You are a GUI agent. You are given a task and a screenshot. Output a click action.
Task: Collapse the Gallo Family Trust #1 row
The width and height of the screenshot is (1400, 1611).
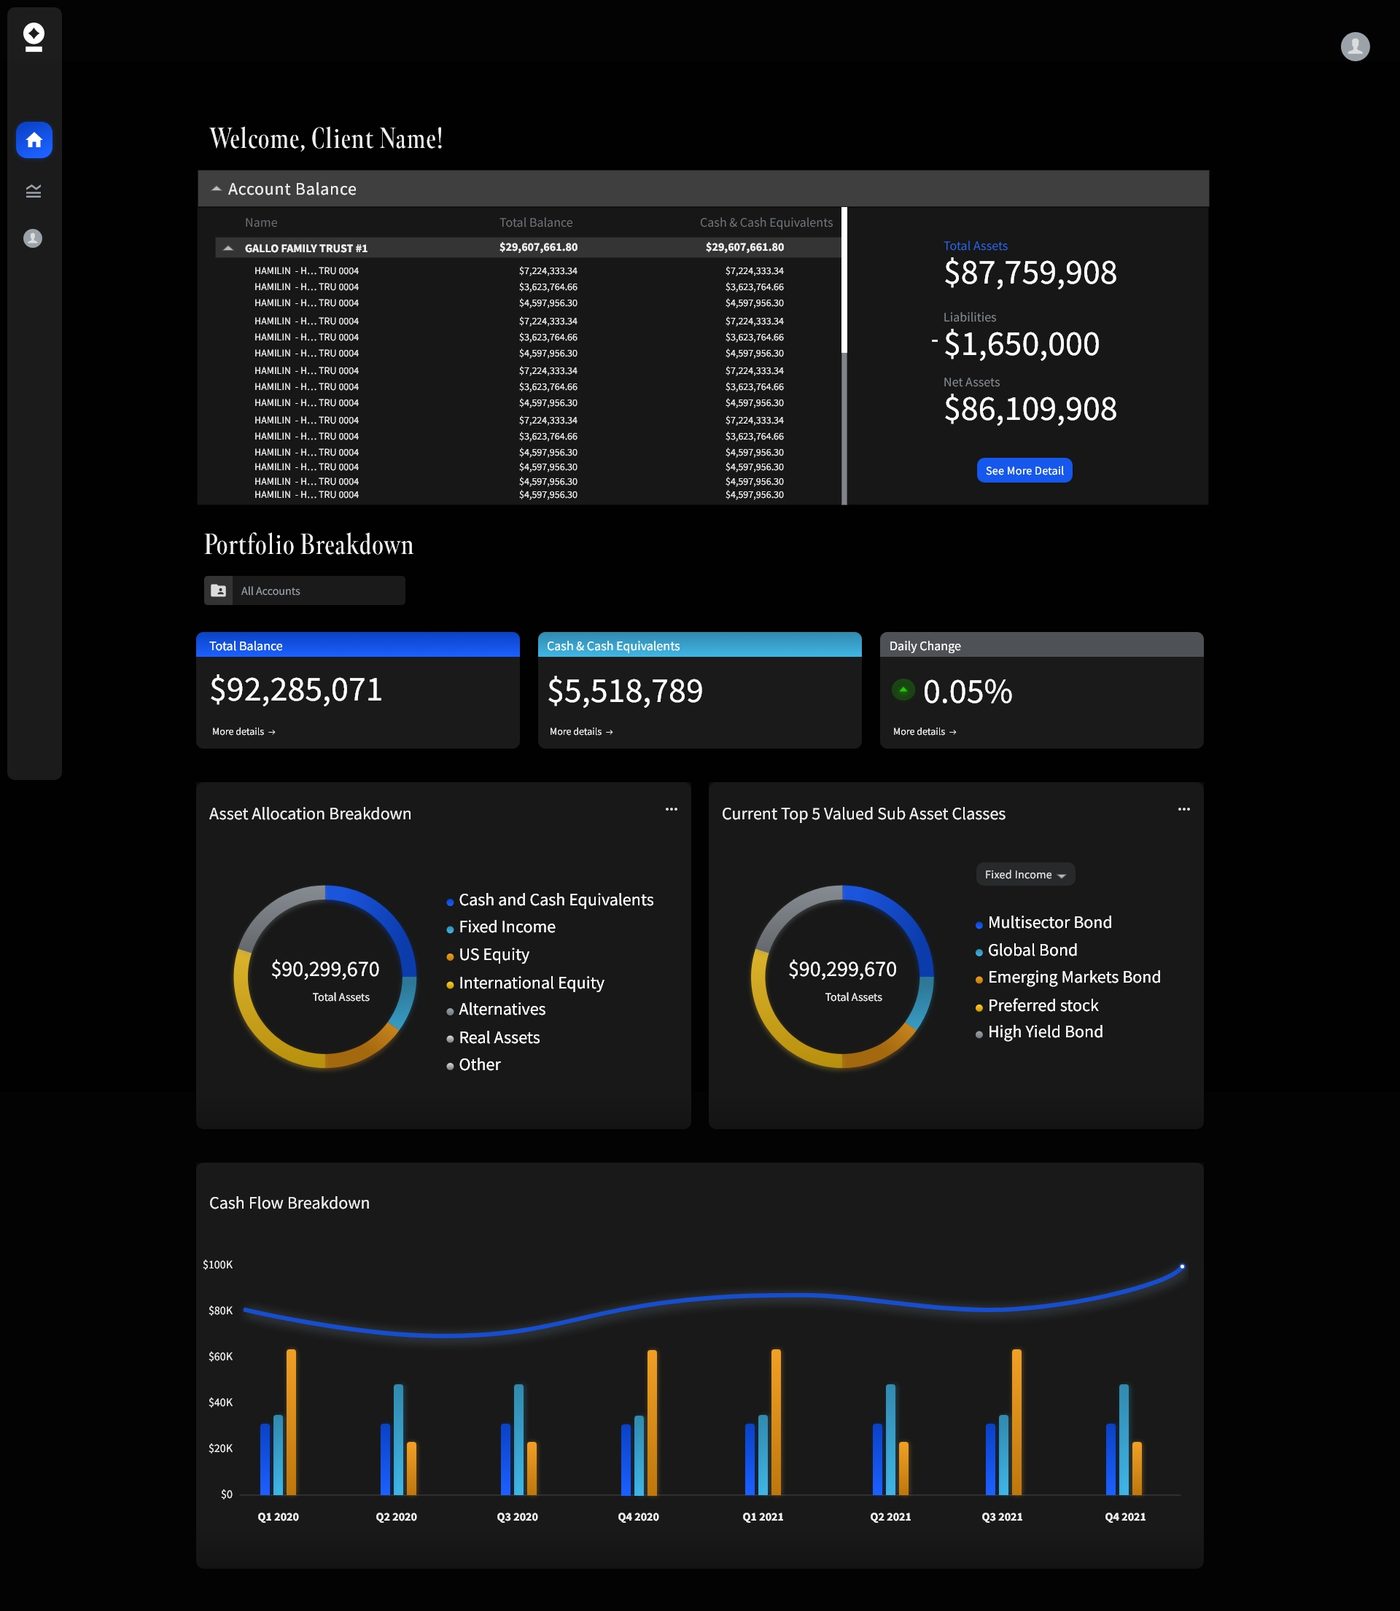coord(228,248)
